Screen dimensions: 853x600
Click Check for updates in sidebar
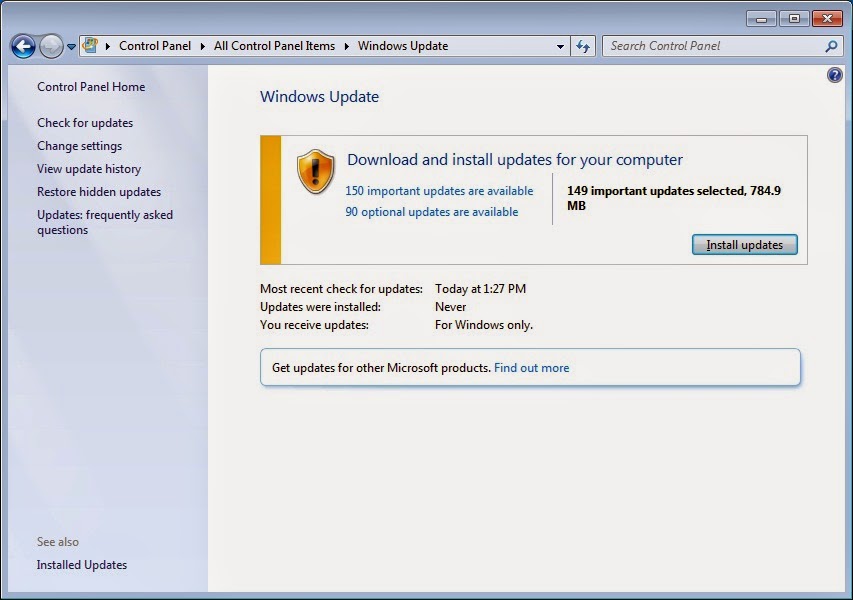[85, 123]
